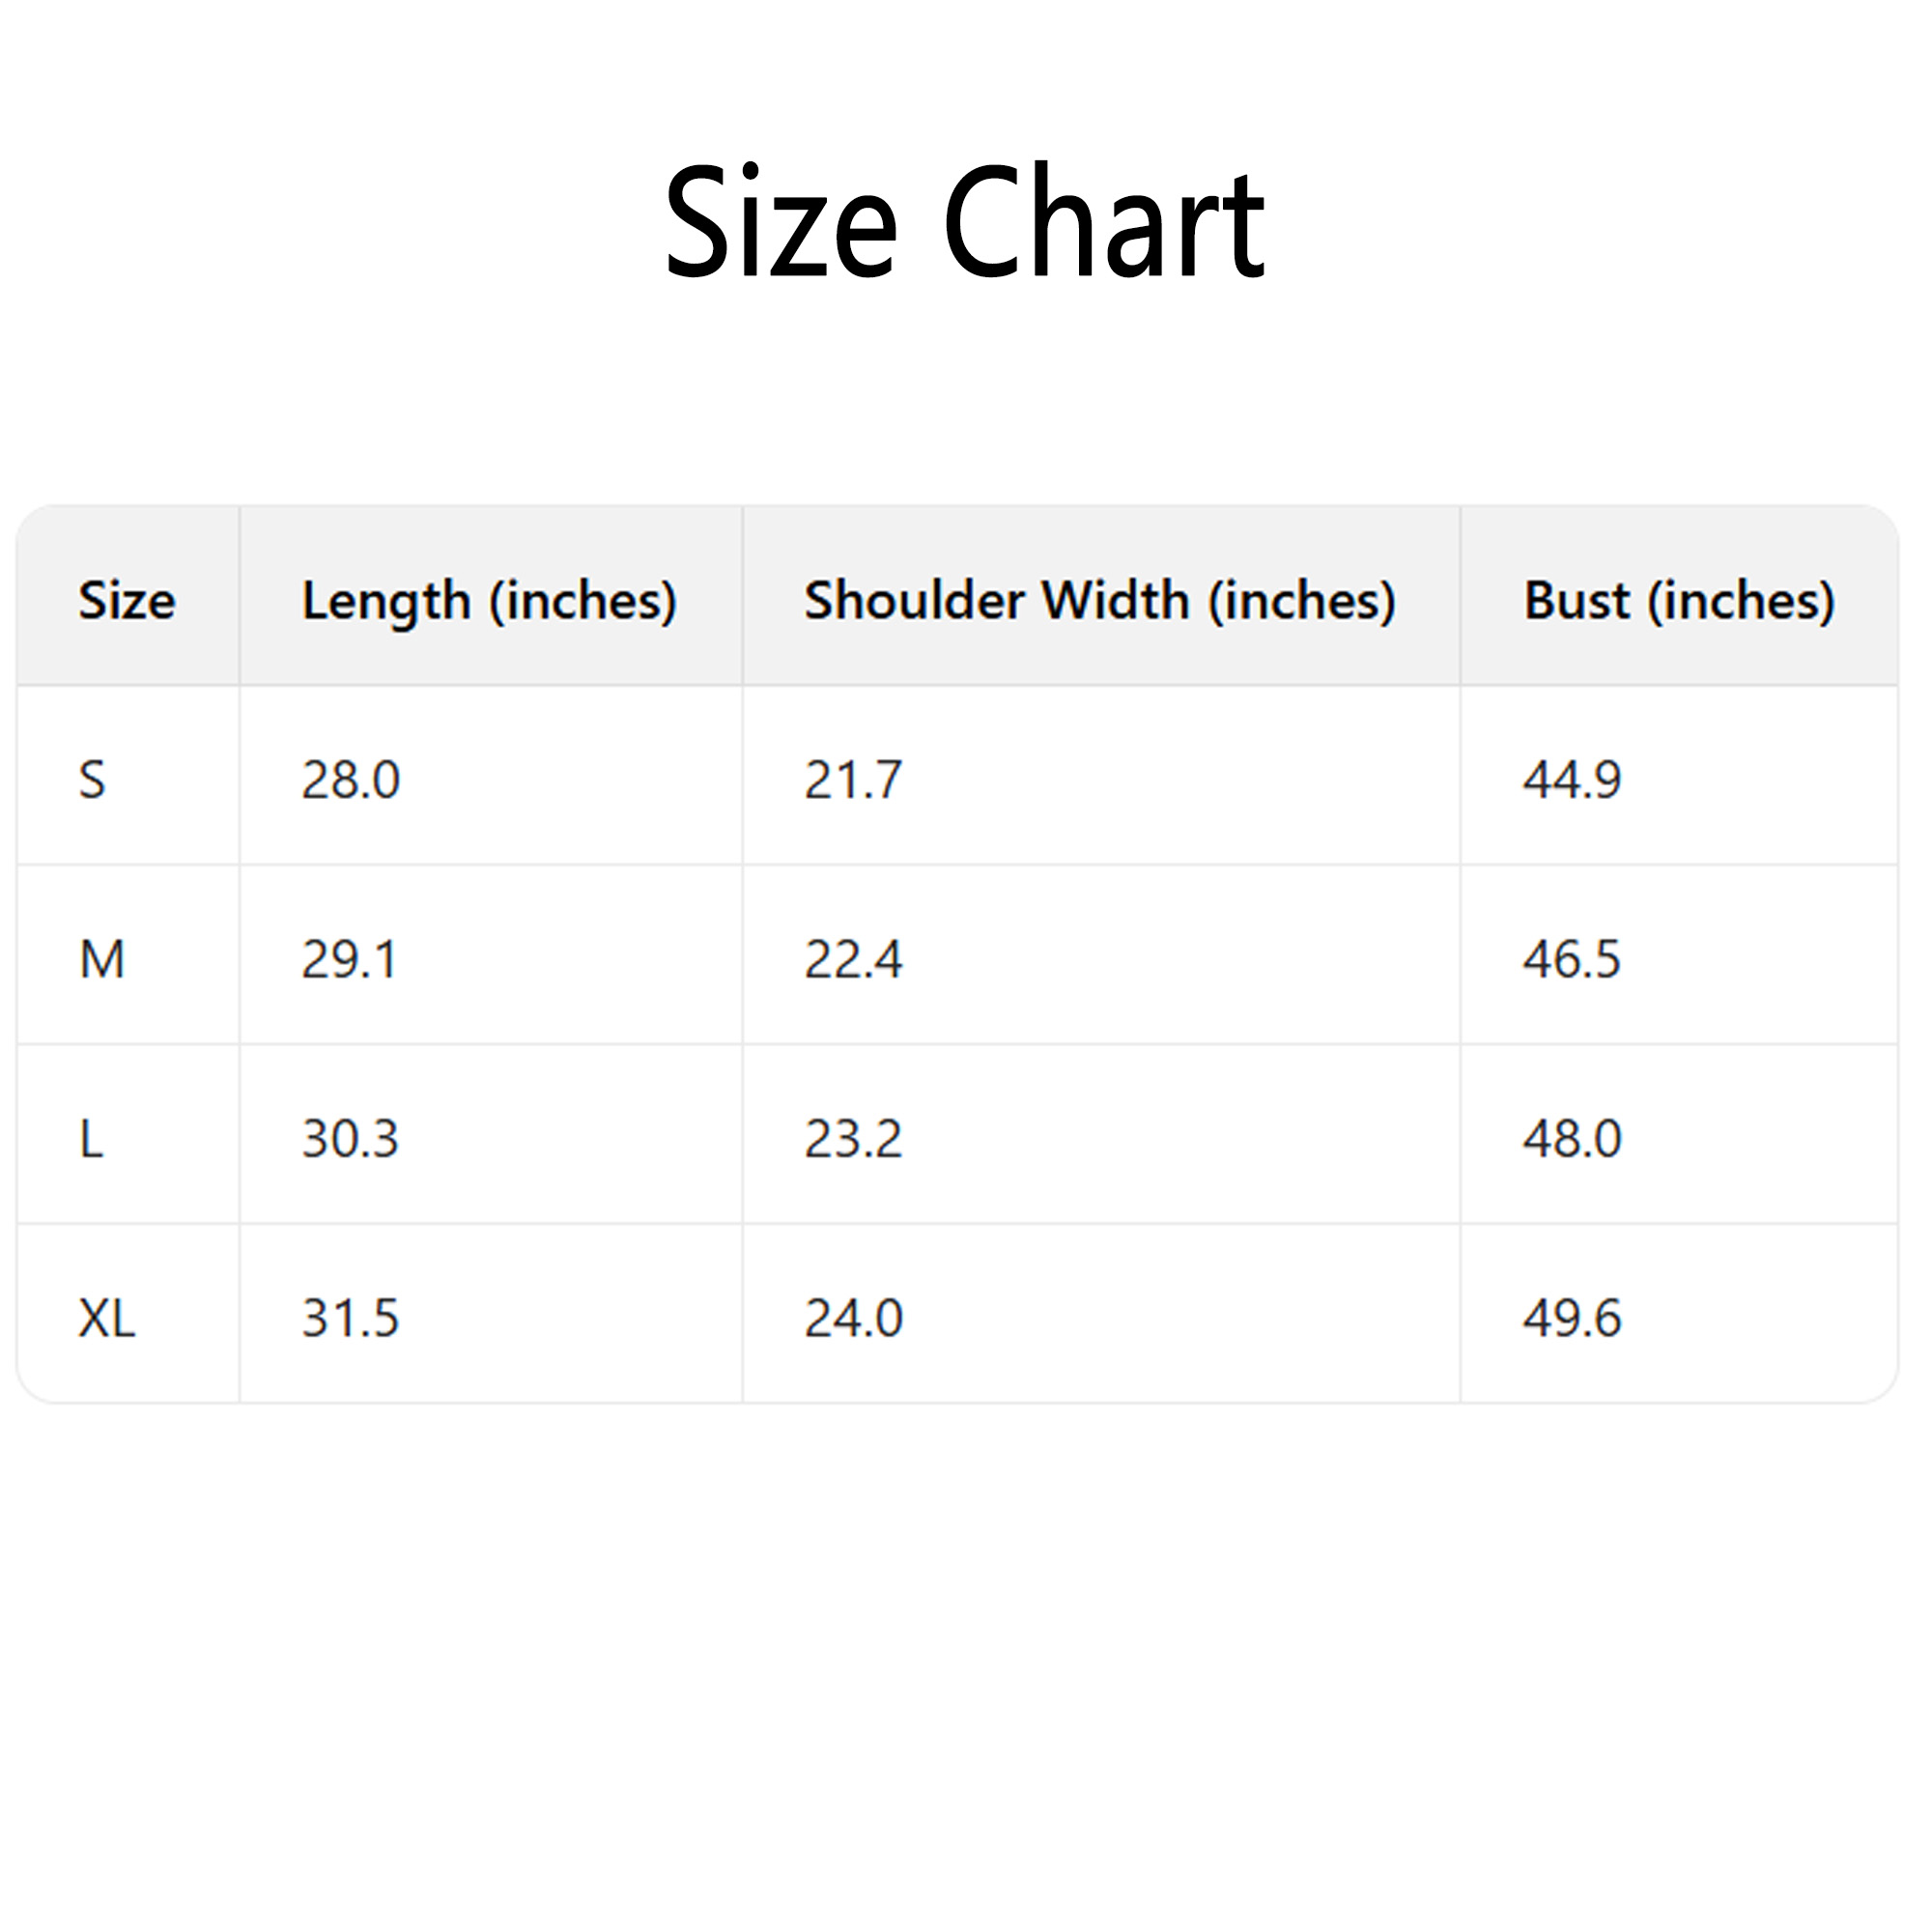Image resolution: width=1932 pixels, height=1932 pixels.
Task: Select the 30.3 length value
Action: (x=351, y=1139)
